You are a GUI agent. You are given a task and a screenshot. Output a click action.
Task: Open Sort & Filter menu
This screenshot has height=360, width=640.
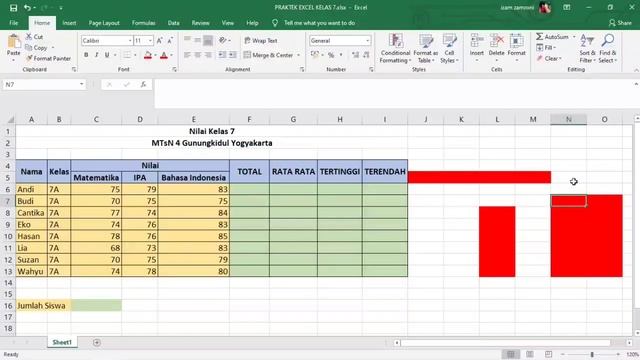[587, 49]
